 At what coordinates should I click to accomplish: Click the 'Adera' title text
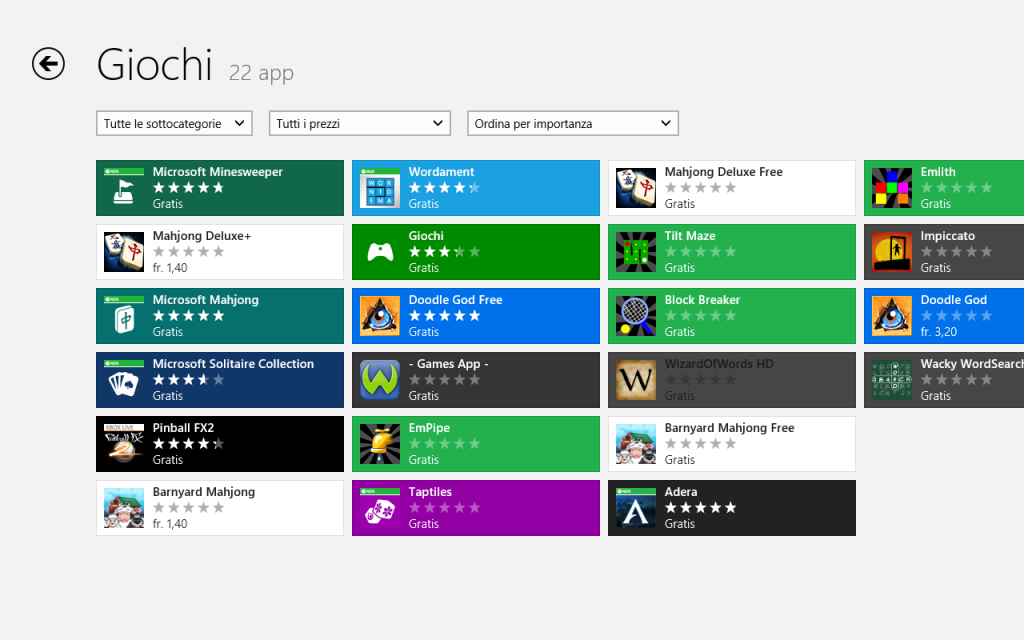coord(681,492)
